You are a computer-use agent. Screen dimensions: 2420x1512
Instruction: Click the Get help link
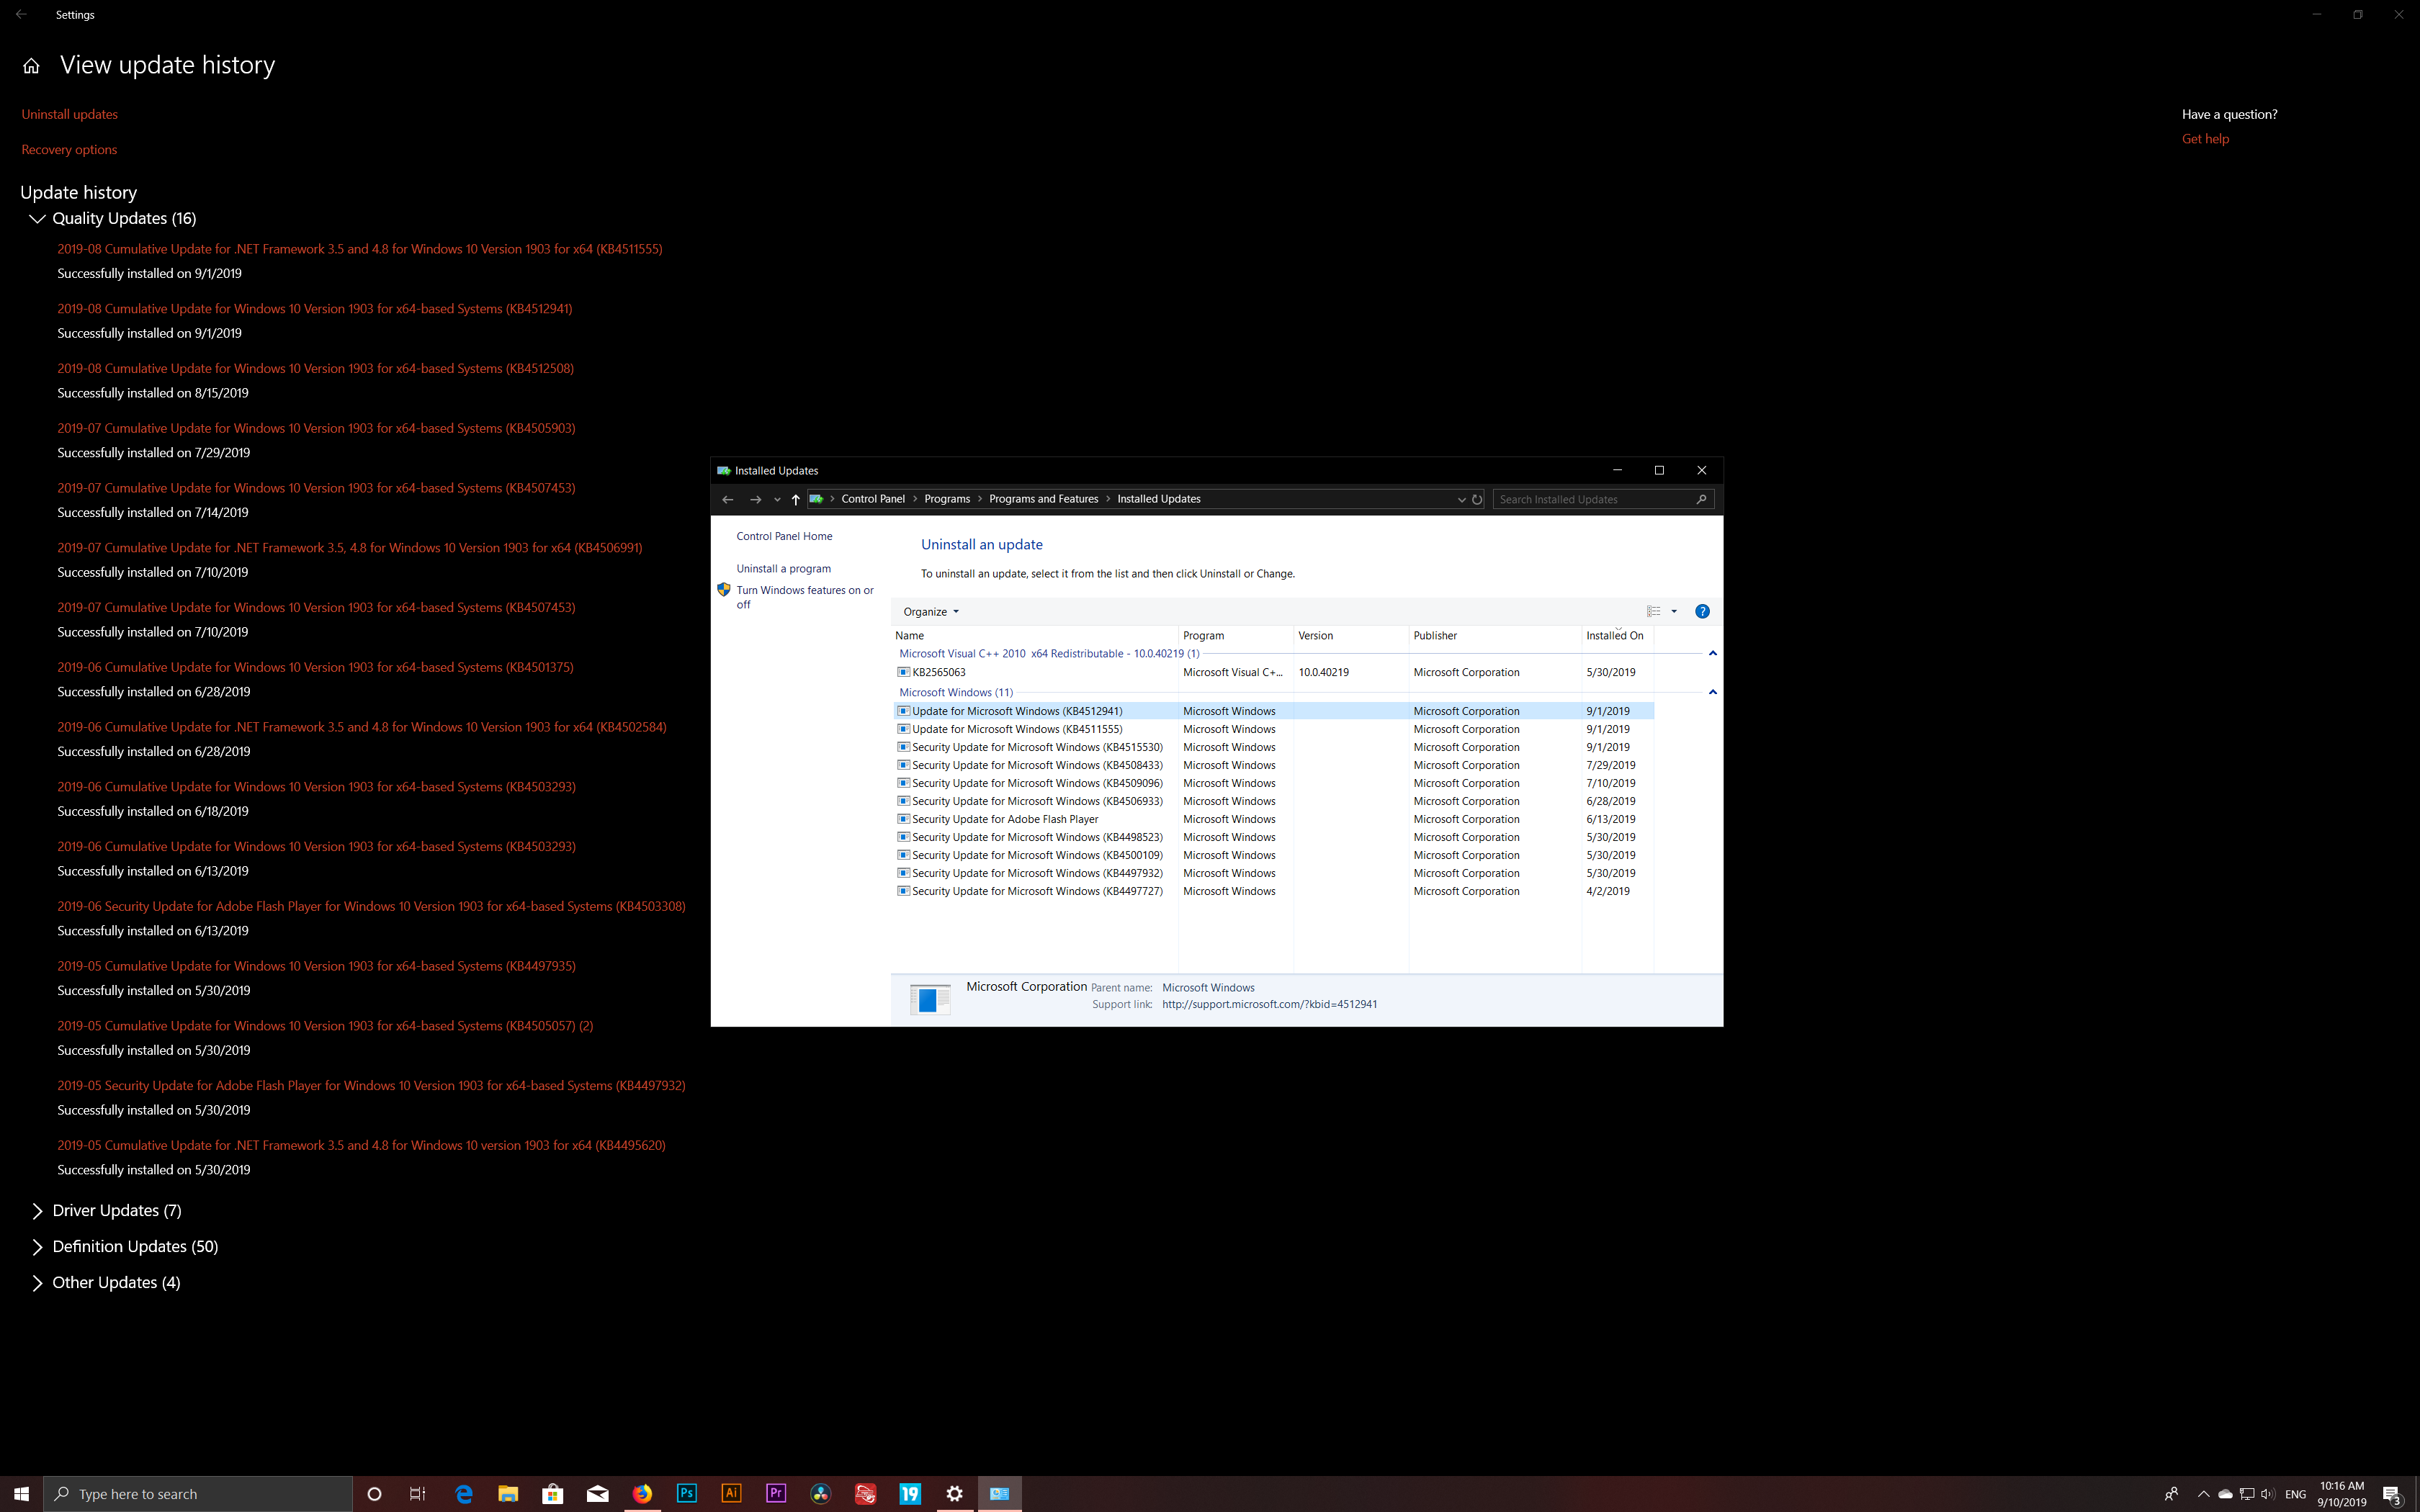[2205, 139]
